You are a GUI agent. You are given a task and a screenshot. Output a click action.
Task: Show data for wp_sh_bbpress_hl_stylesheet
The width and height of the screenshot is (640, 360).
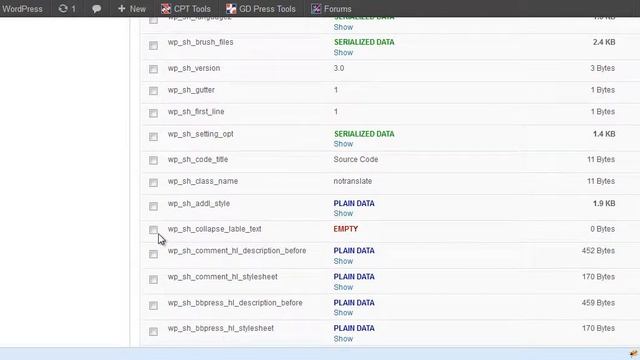tap(343, 339)
